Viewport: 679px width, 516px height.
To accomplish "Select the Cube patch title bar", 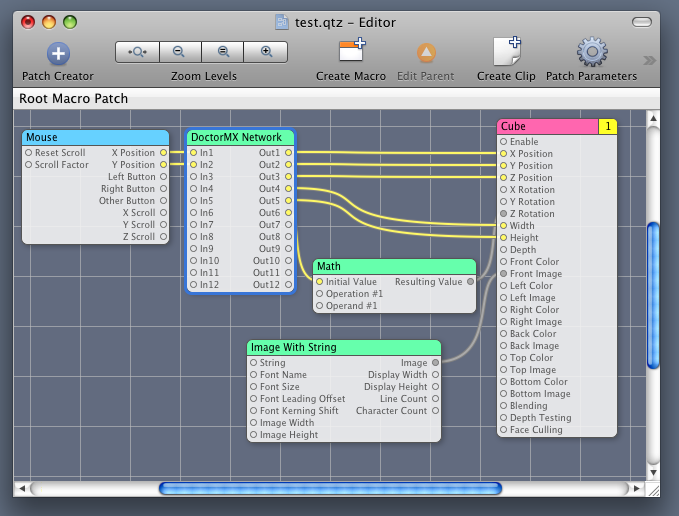I will (x=548, y=126).
